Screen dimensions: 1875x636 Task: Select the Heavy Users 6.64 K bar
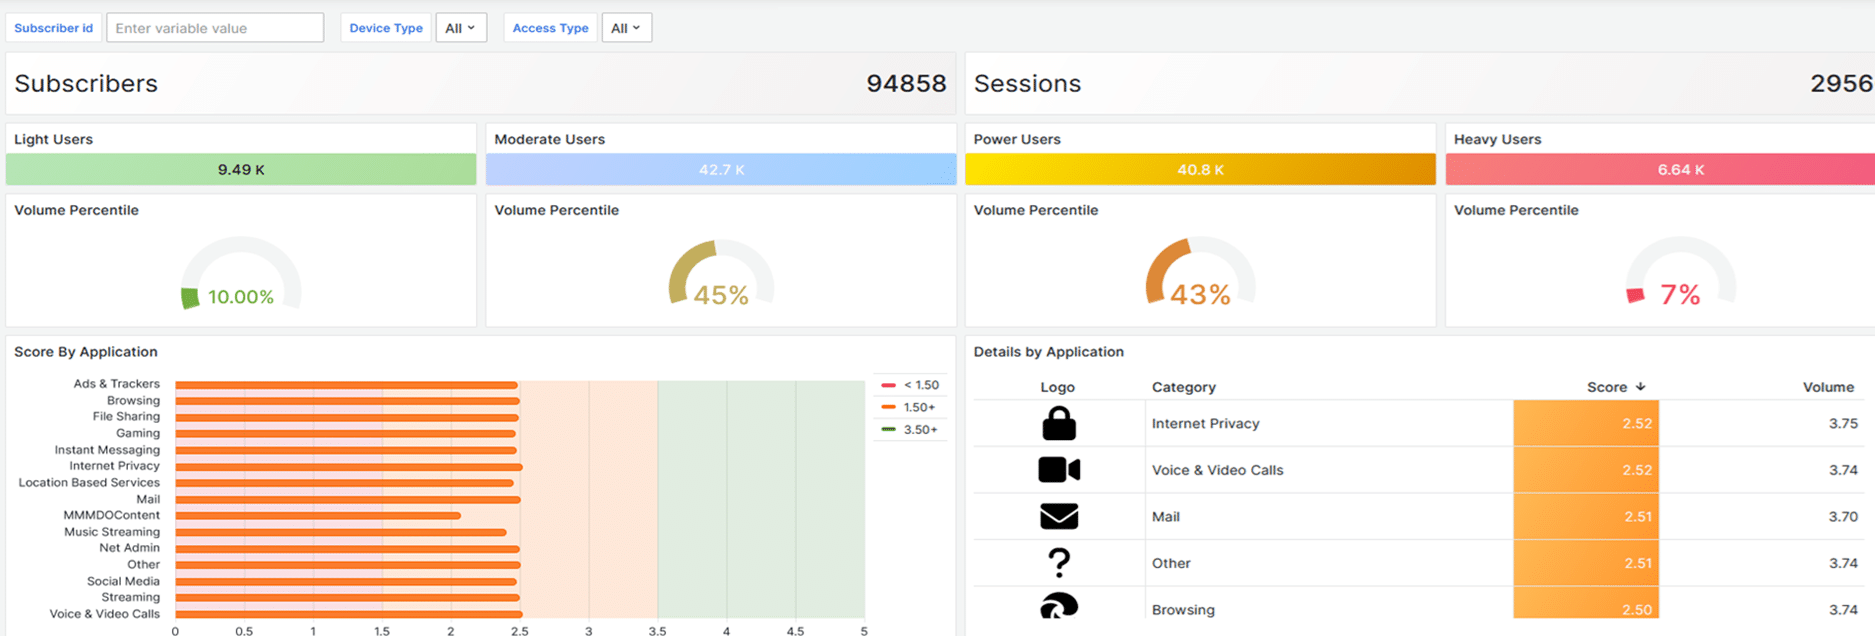click(1660, 170)
